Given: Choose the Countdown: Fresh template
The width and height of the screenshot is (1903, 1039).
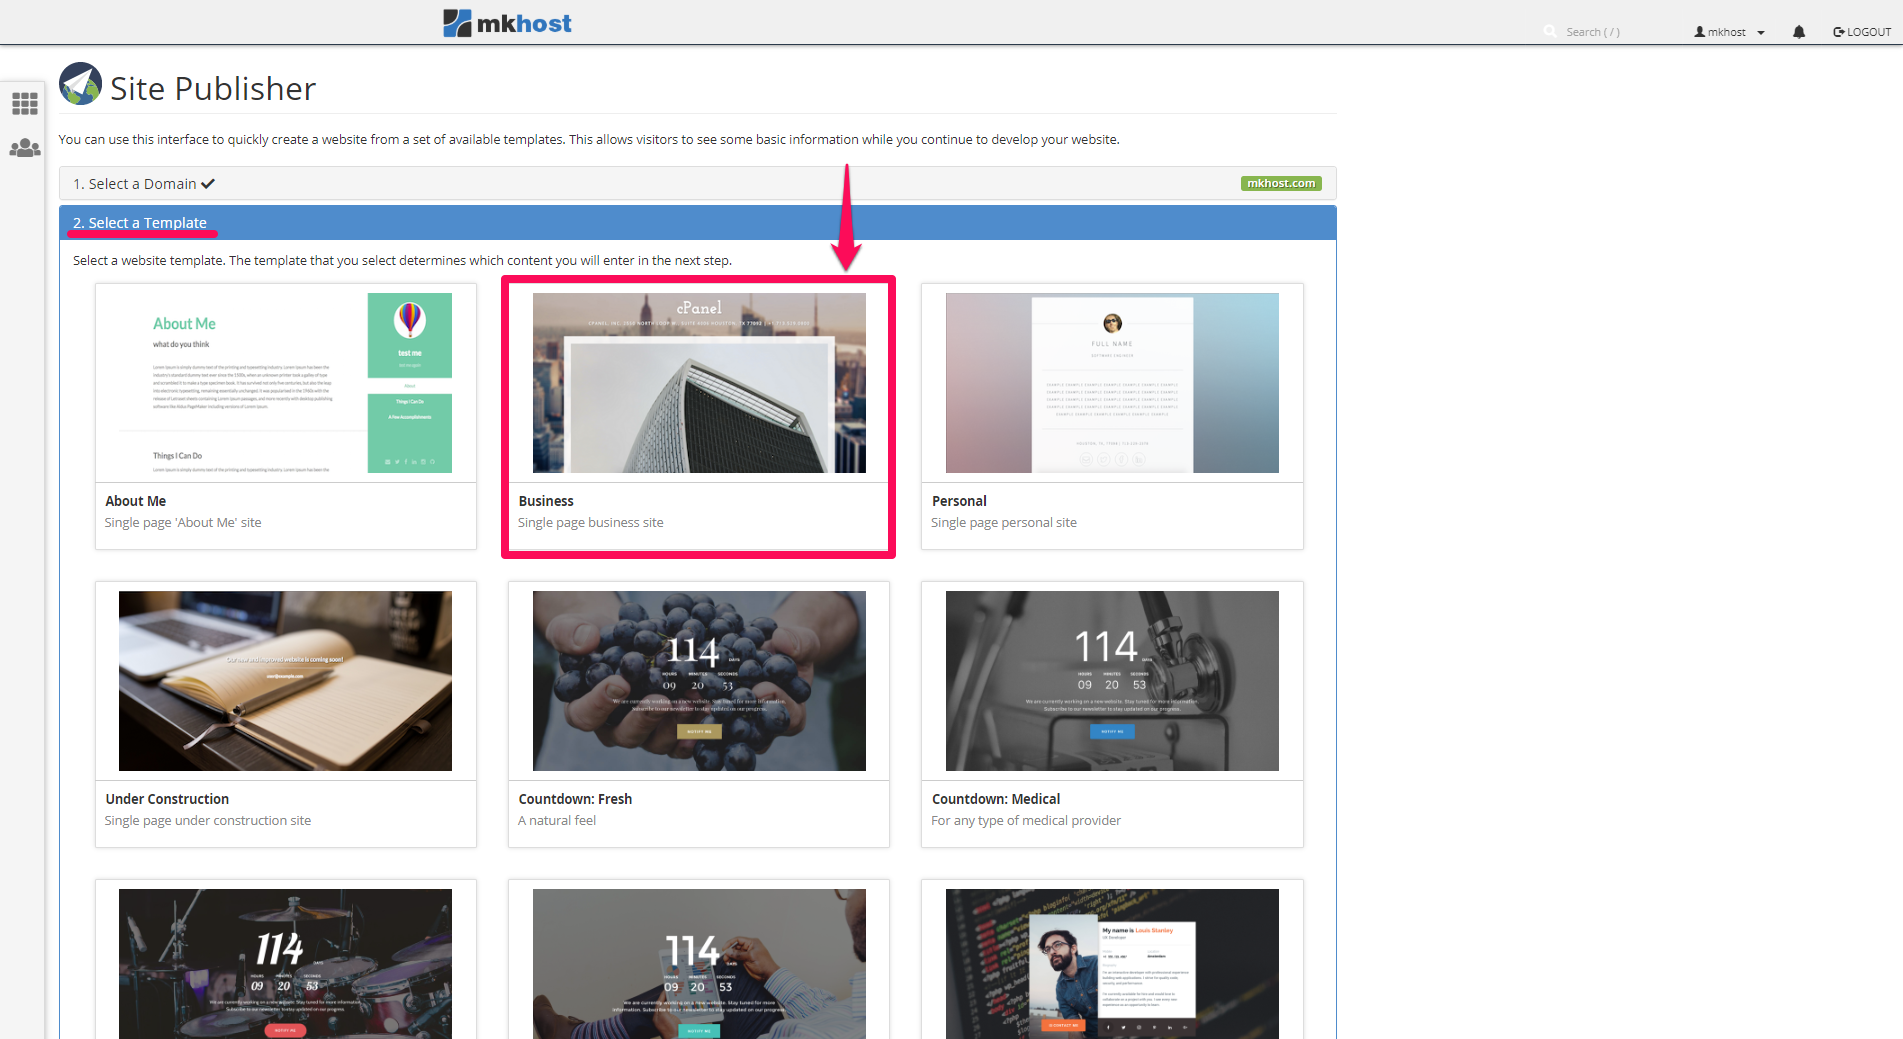Looking at the screenshot, I should tap(699, 681).
